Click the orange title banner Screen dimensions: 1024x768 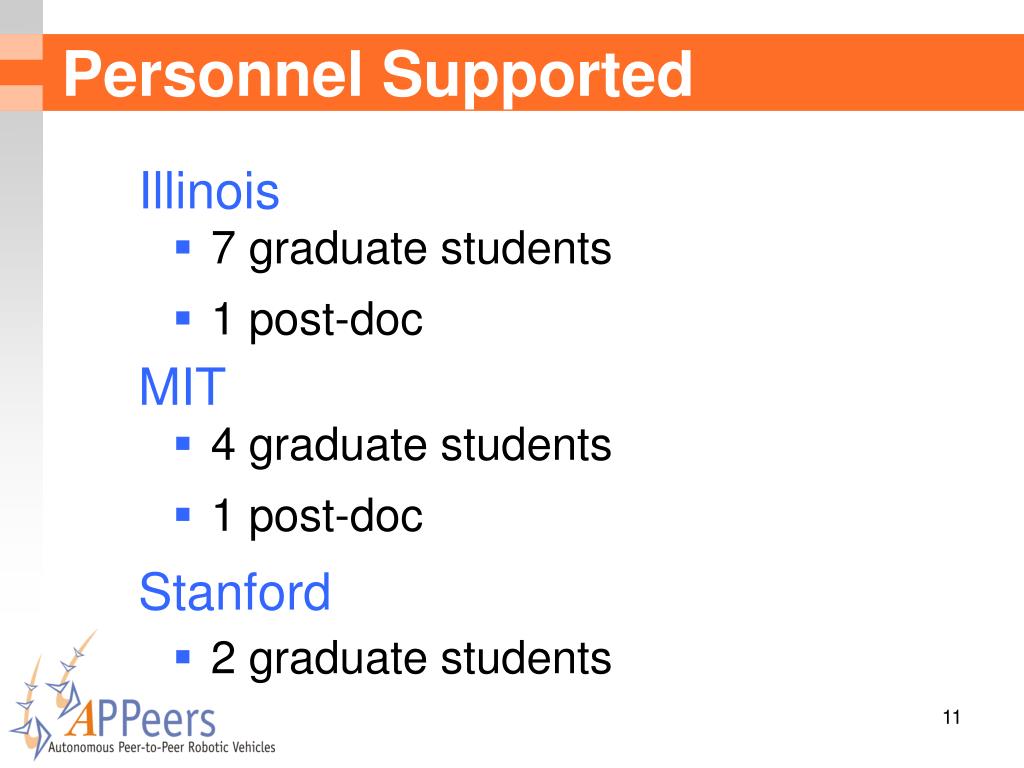[533, 72]
